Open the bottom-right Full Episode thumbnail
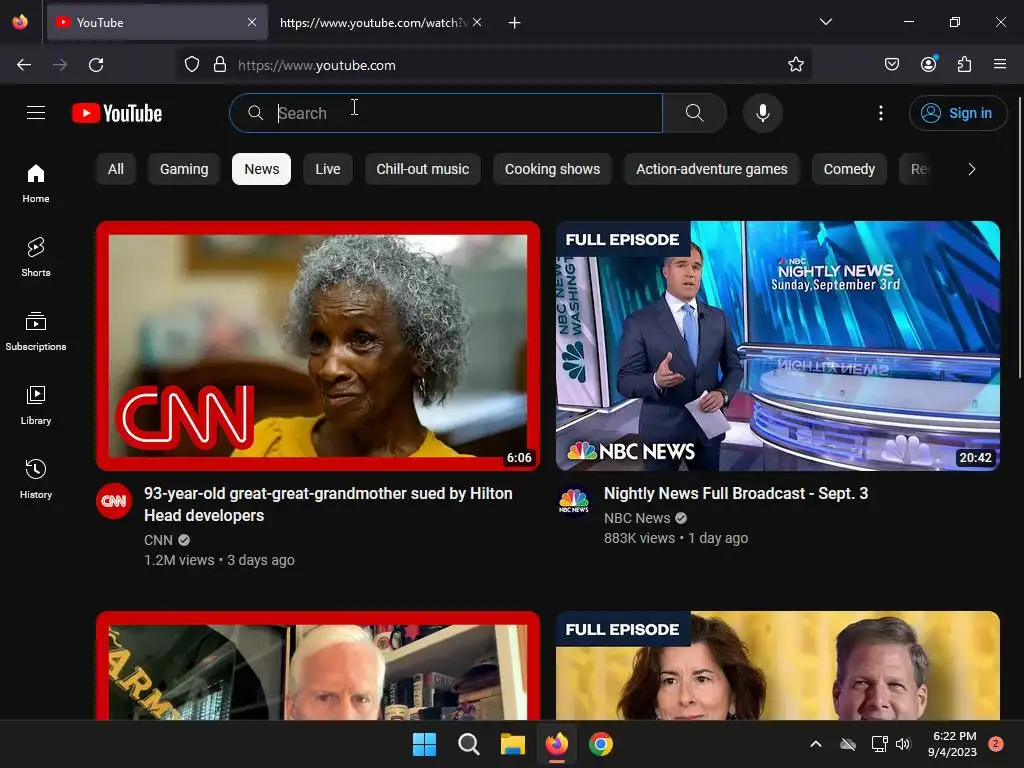Screen dimensions: 1024x768 pos(778,665)
